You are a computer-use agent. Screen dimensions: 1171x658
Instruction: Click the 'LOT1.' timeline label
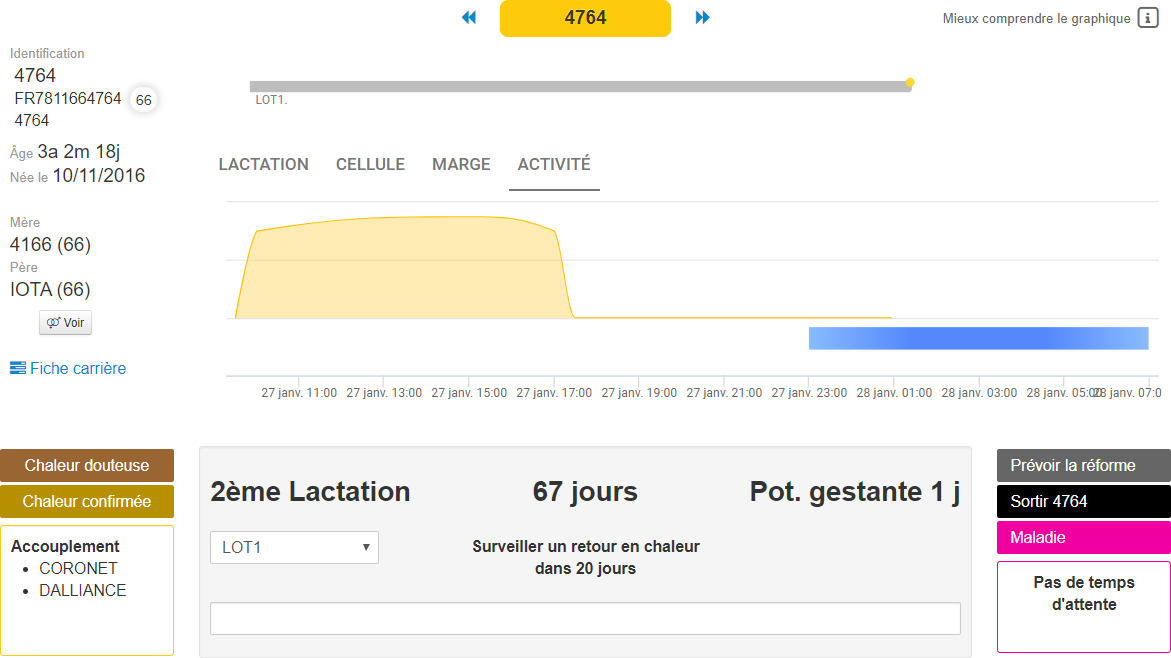(x=271, y=100)
